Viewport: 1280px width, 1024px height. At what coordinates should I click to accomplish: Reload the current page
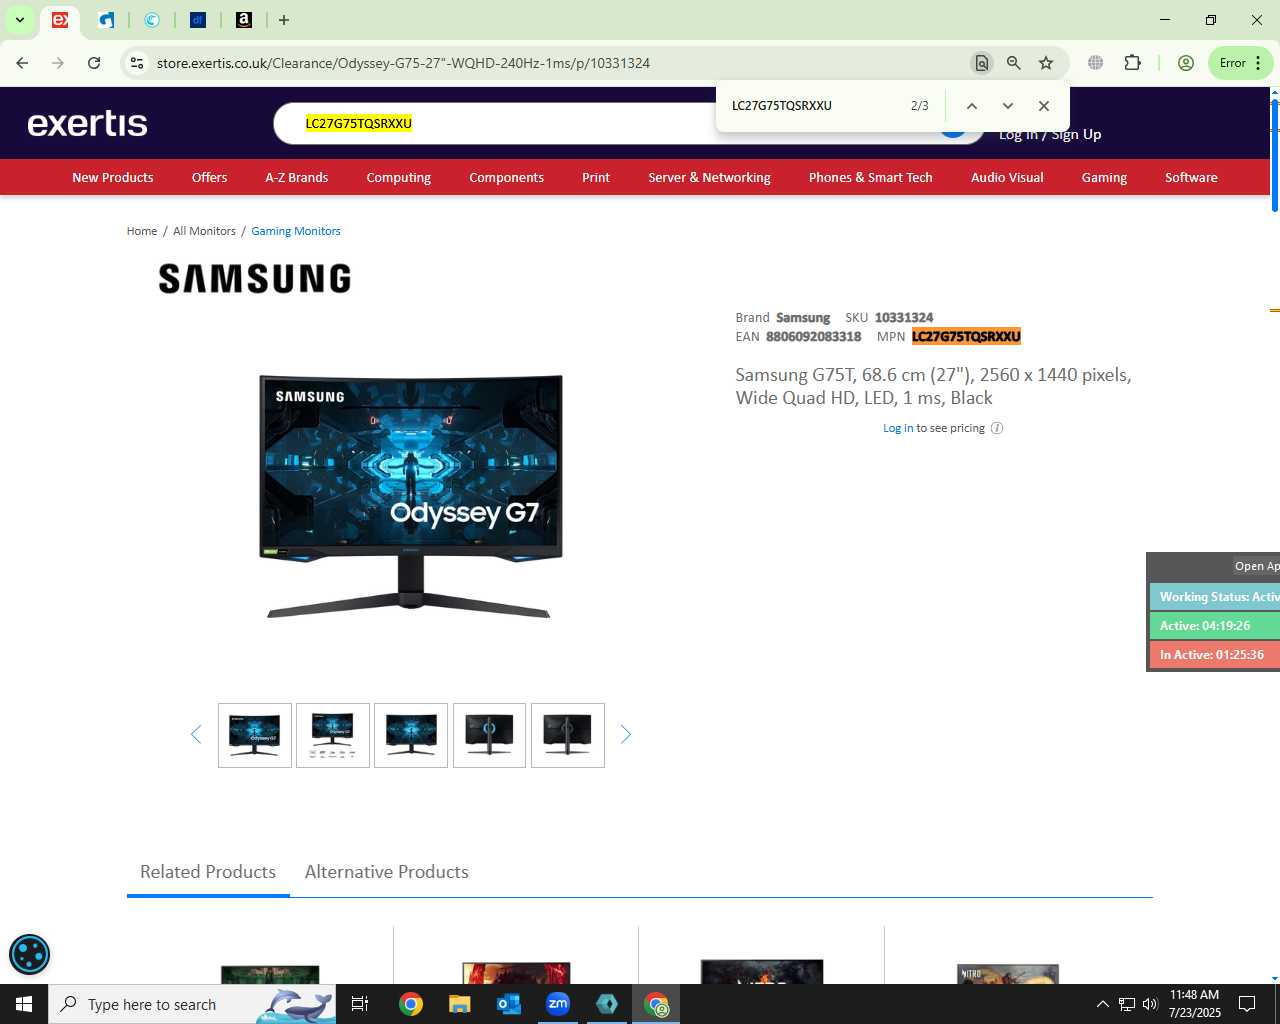[x=94, y=63]
